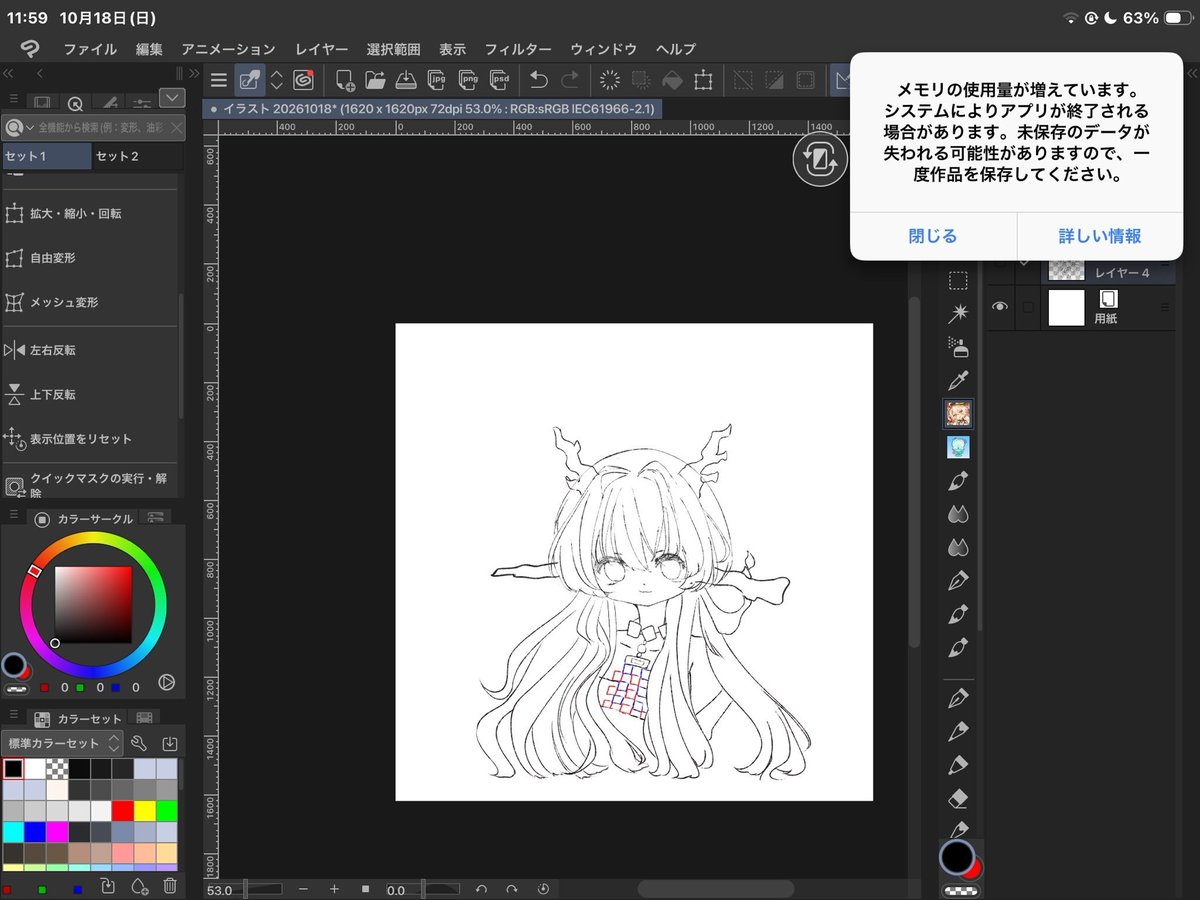Collapse left palette dock double arrow
The height and width of the screenshot is (900, 1200).
coord(8,73)
